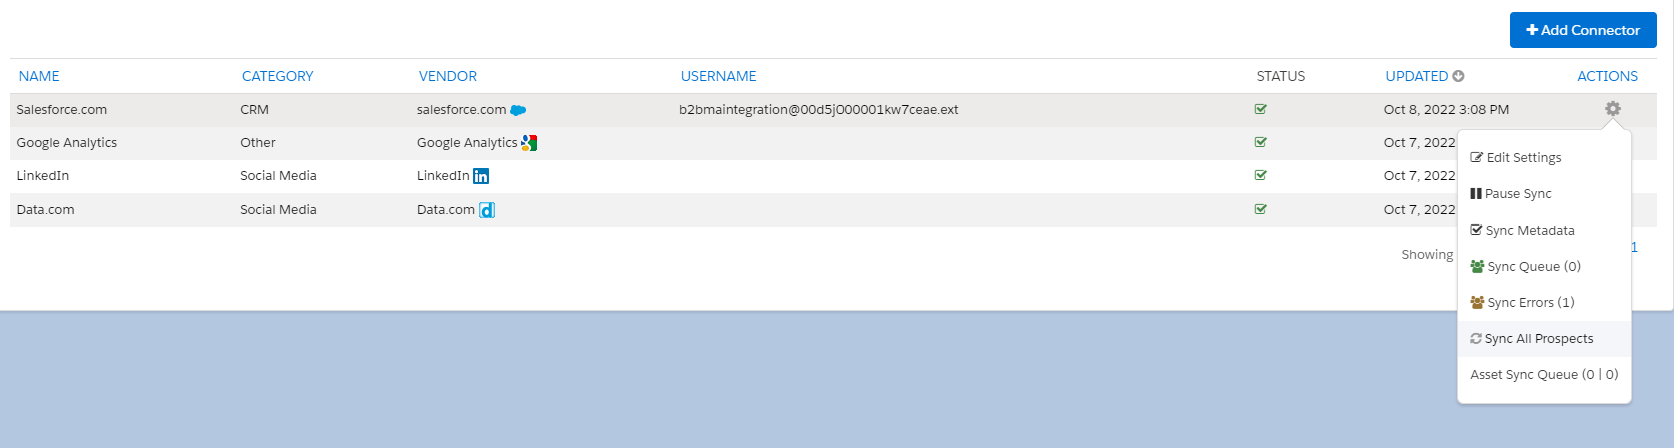
Task: Click the b2bmaintegration username cell
Action: [x=819, y=110]
